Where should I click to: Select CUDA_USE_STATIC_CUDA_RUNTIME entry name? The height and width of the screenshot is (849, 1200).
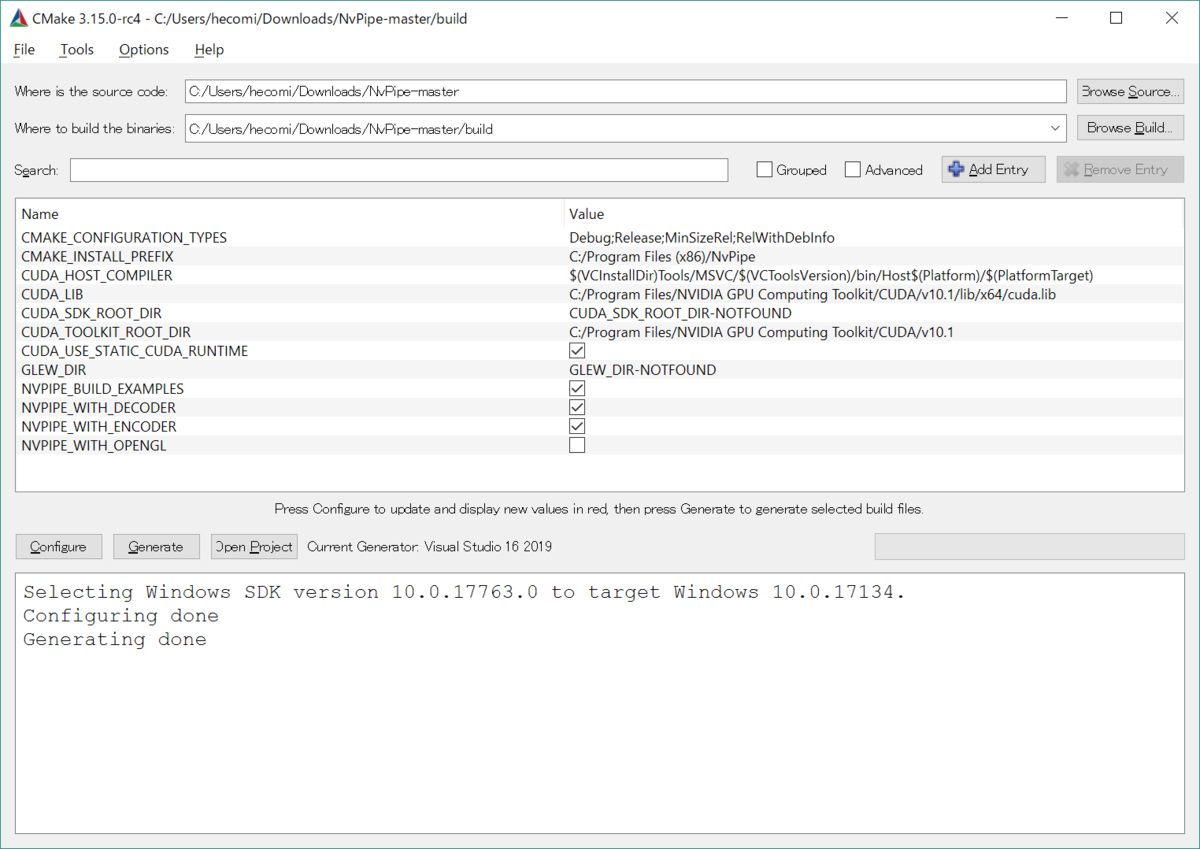(134, 351)
